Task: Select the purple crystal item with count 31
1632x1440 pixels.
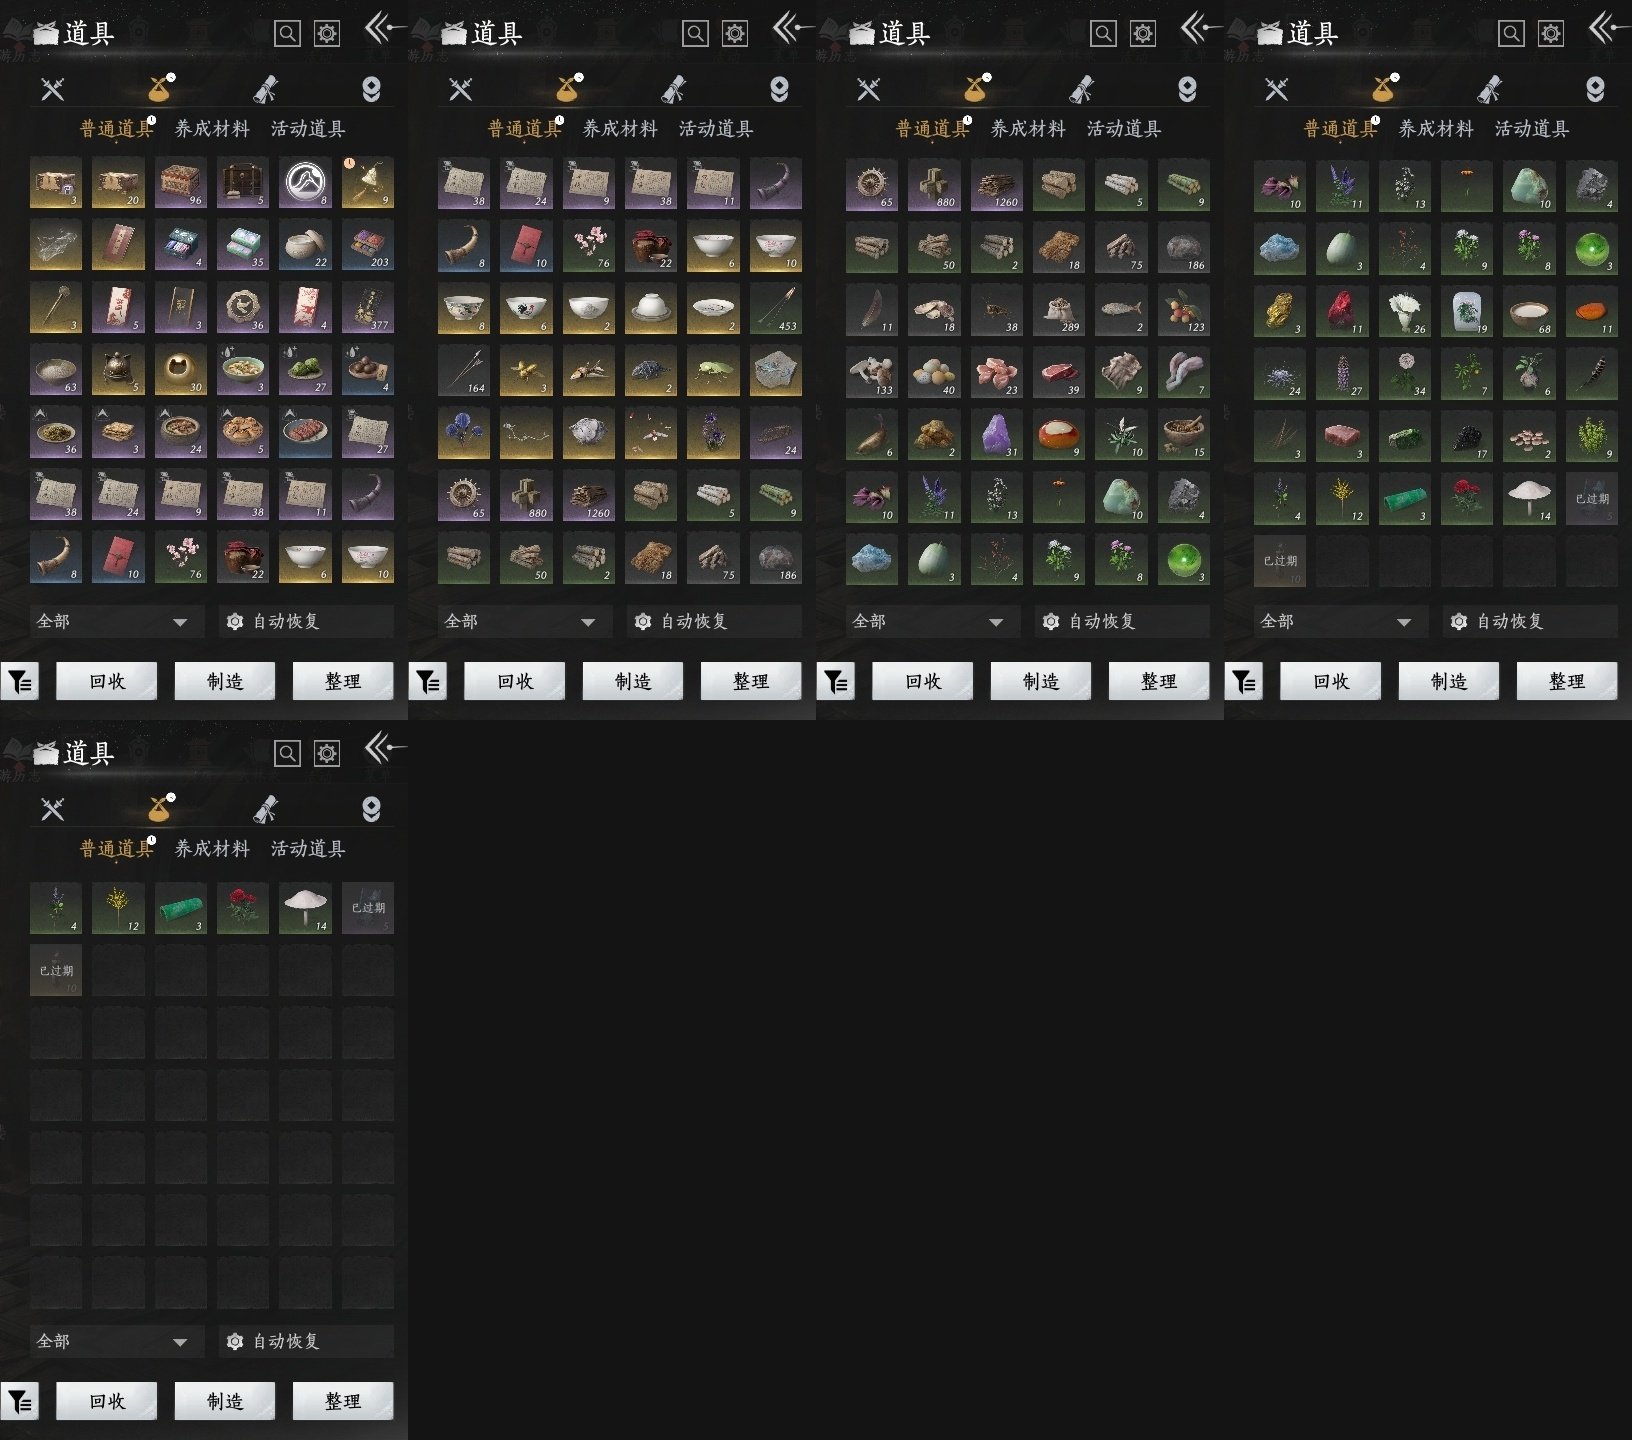Action: click(x=996, y=435)
